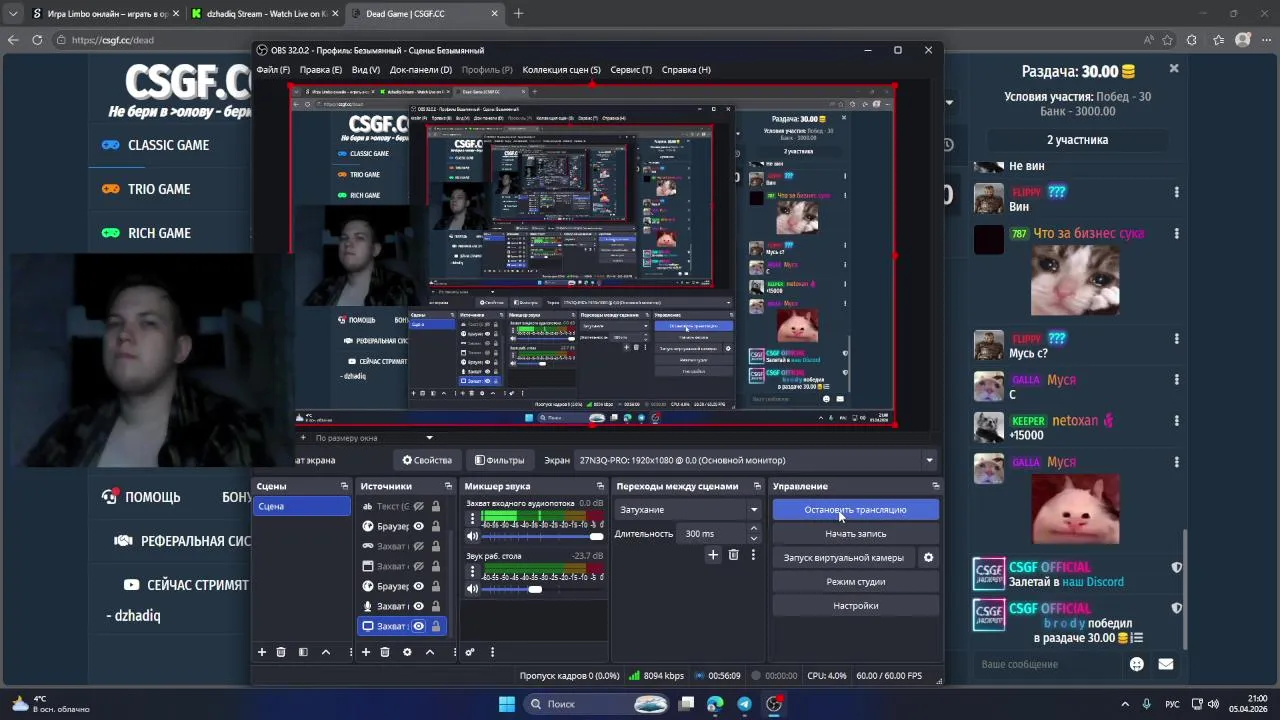Open the 27N3Q-PRO screen dropdown
The height and width of the screenshot is (720, 1280).
[x=756, y=460]
